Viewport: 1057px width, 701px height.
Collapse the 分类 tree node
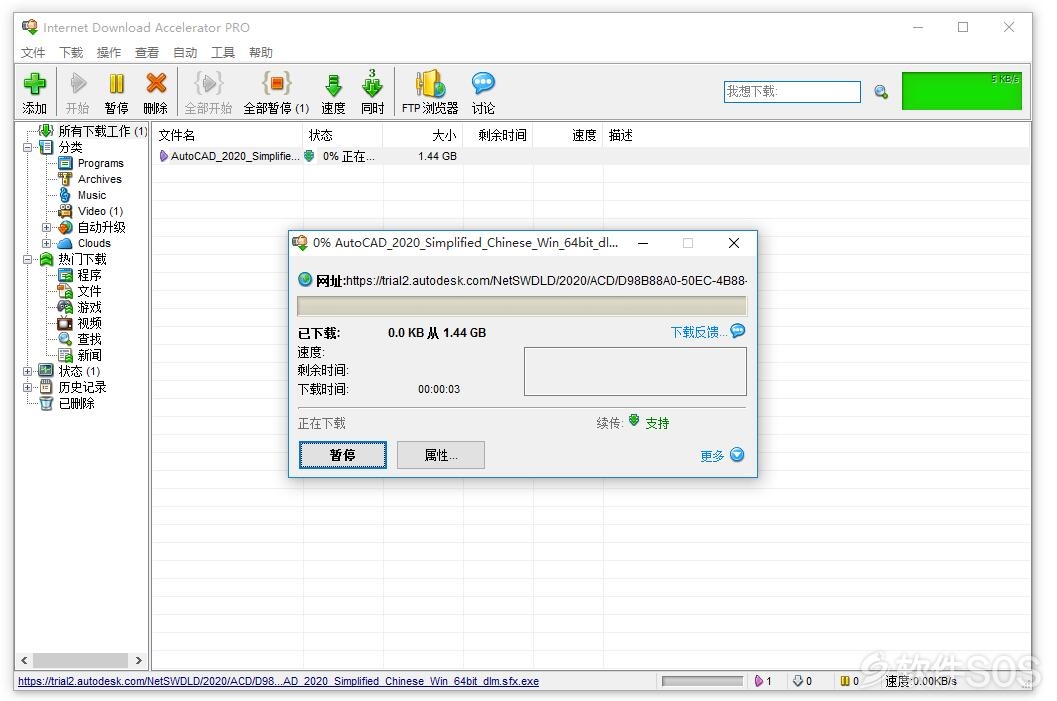pos(28,147)
